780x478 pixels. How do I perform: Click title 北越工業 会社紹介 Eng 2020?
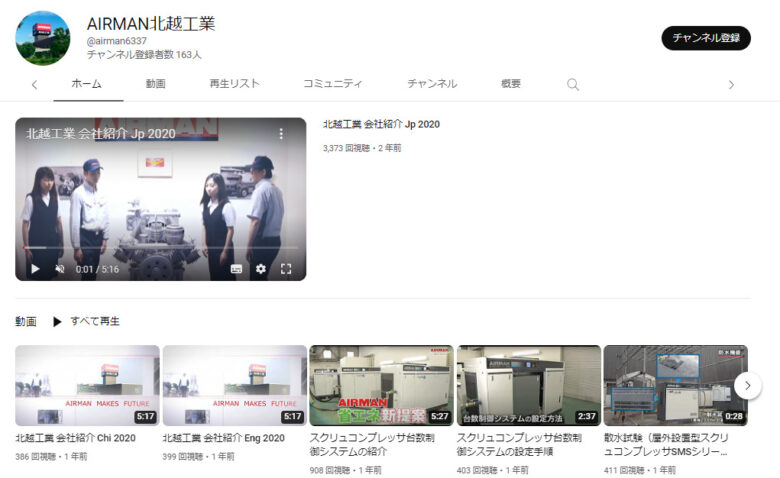pos(223,438)
